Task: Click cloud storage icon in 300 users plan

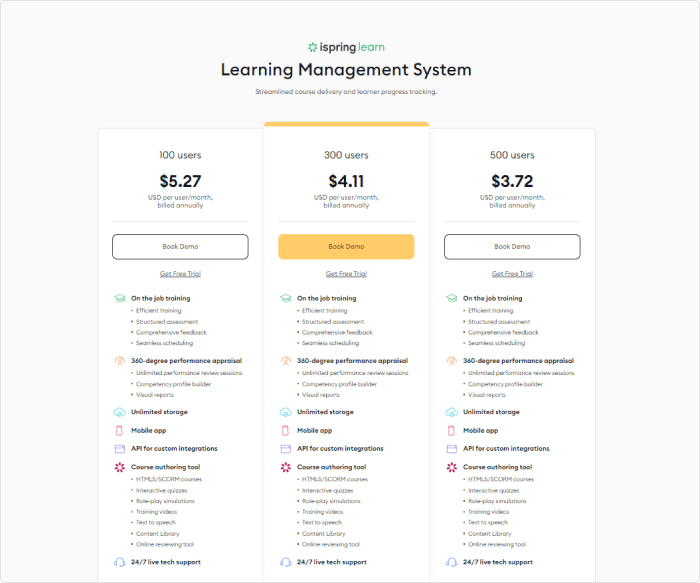Action: click(286, 412)
